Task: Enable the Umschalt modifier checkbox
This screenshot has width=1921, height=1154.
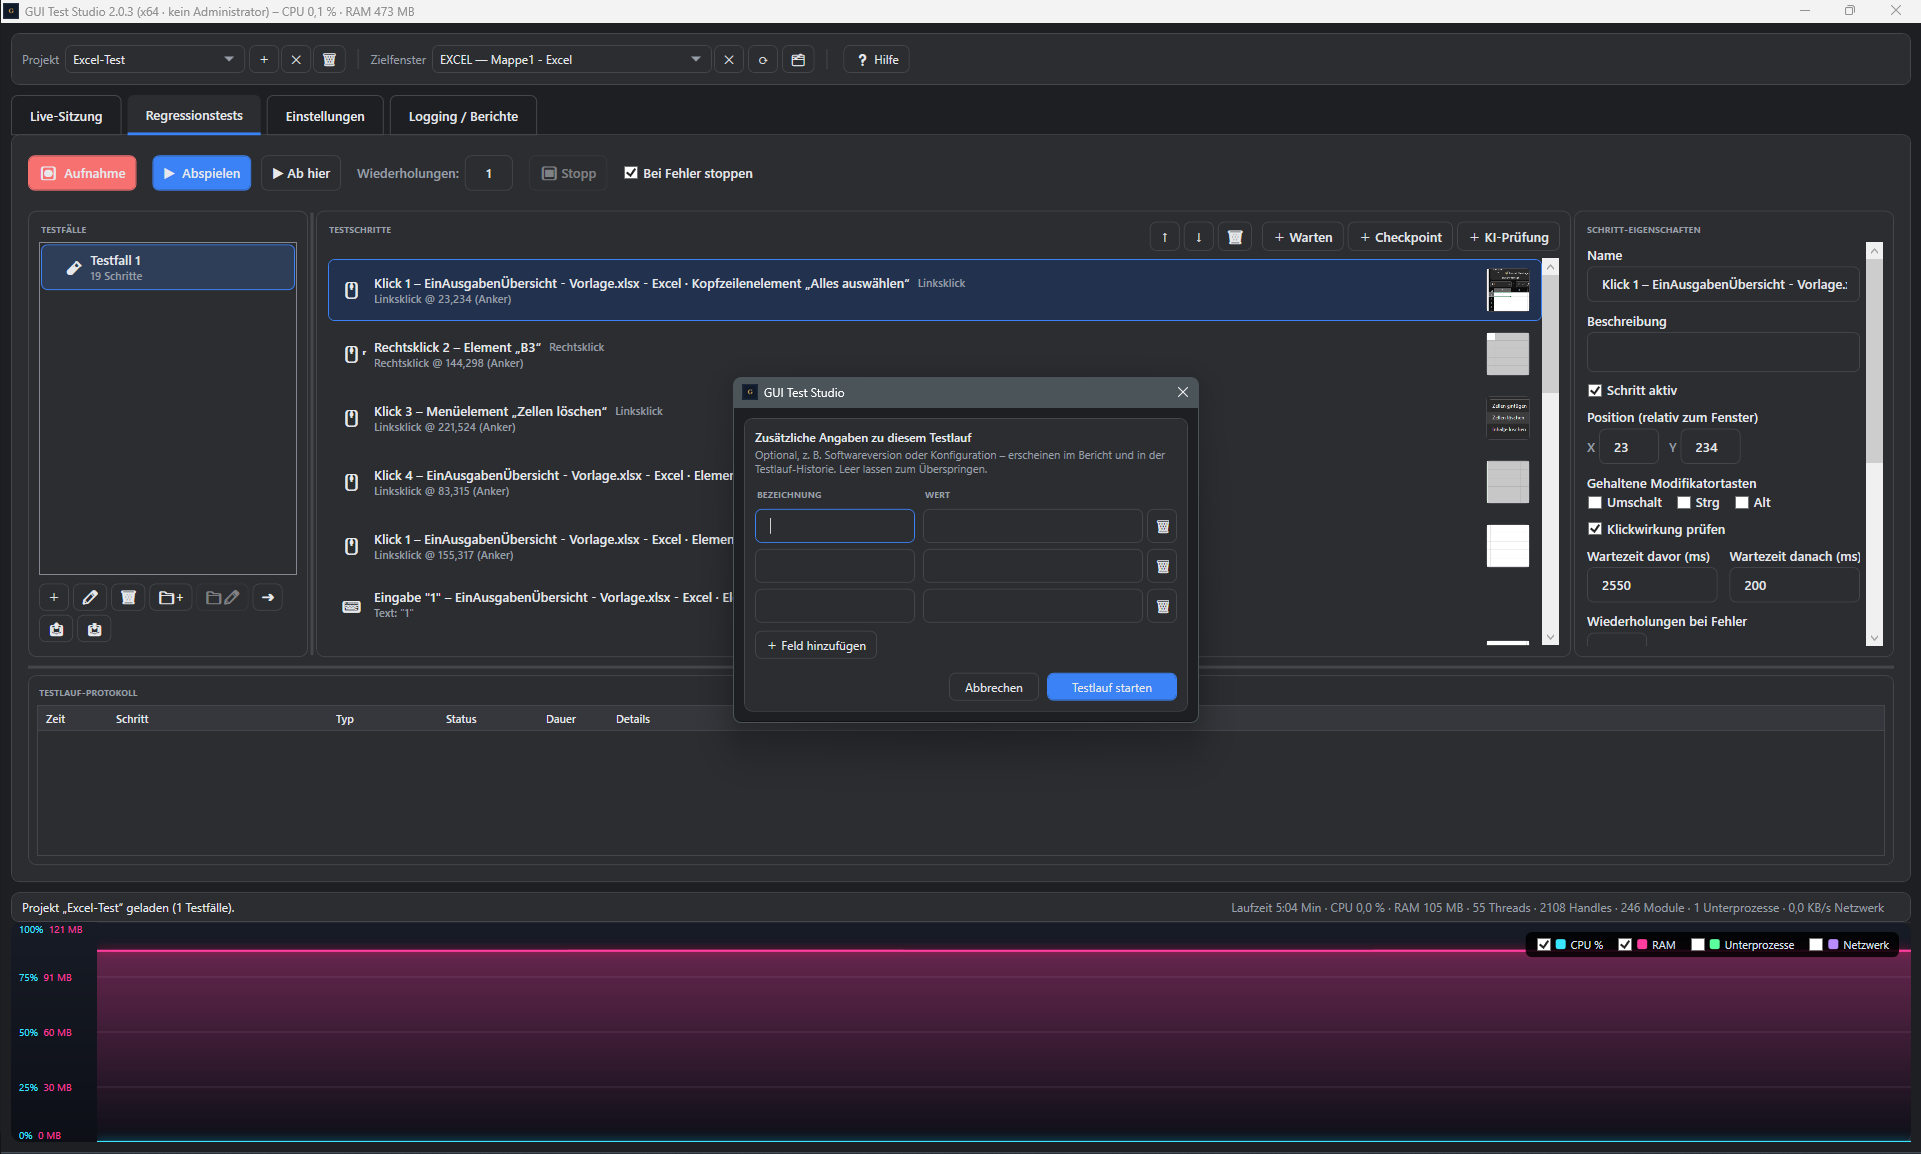Action: [x=1595, y=503]
